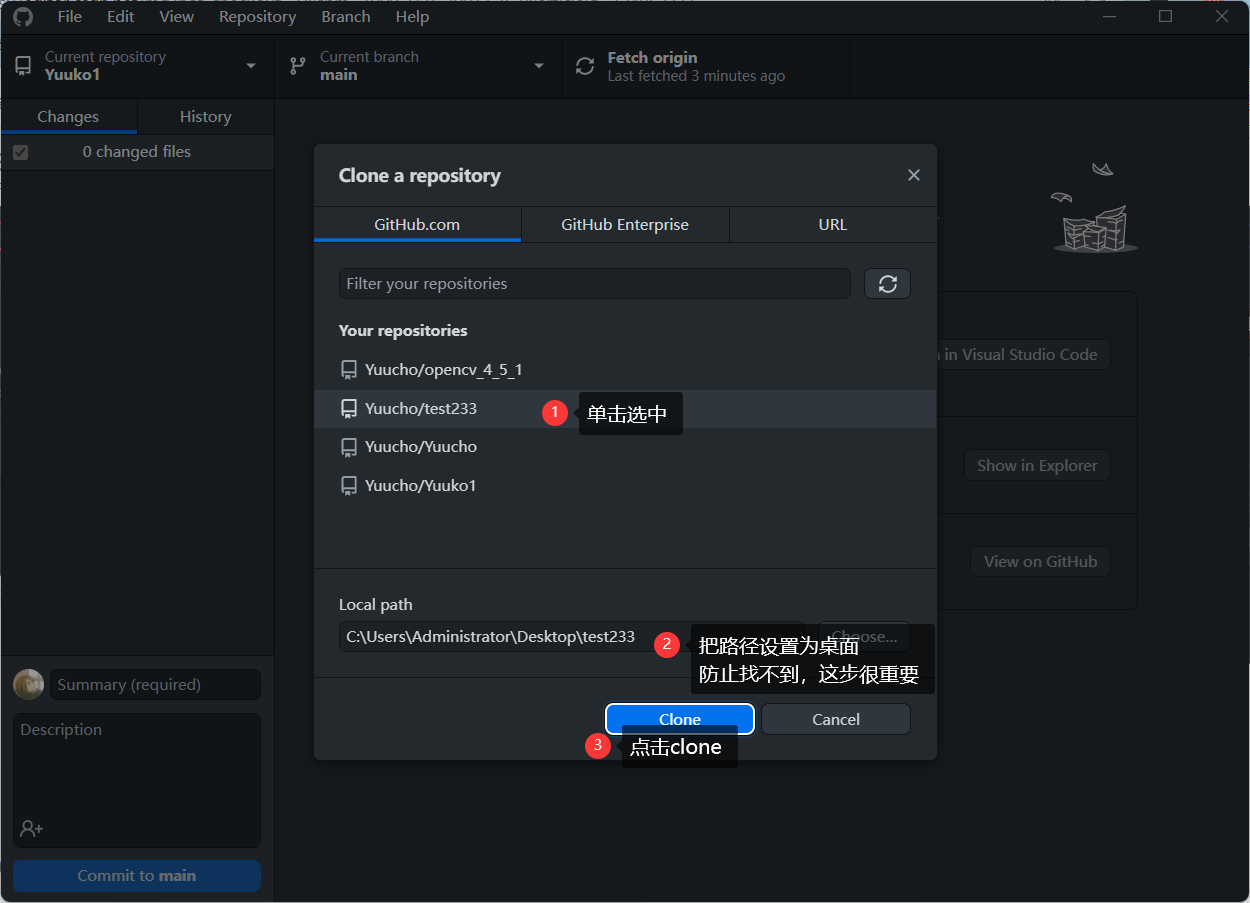1250x903 pixels.
Task: Select the URL tab
Action: tap(833, 224)
